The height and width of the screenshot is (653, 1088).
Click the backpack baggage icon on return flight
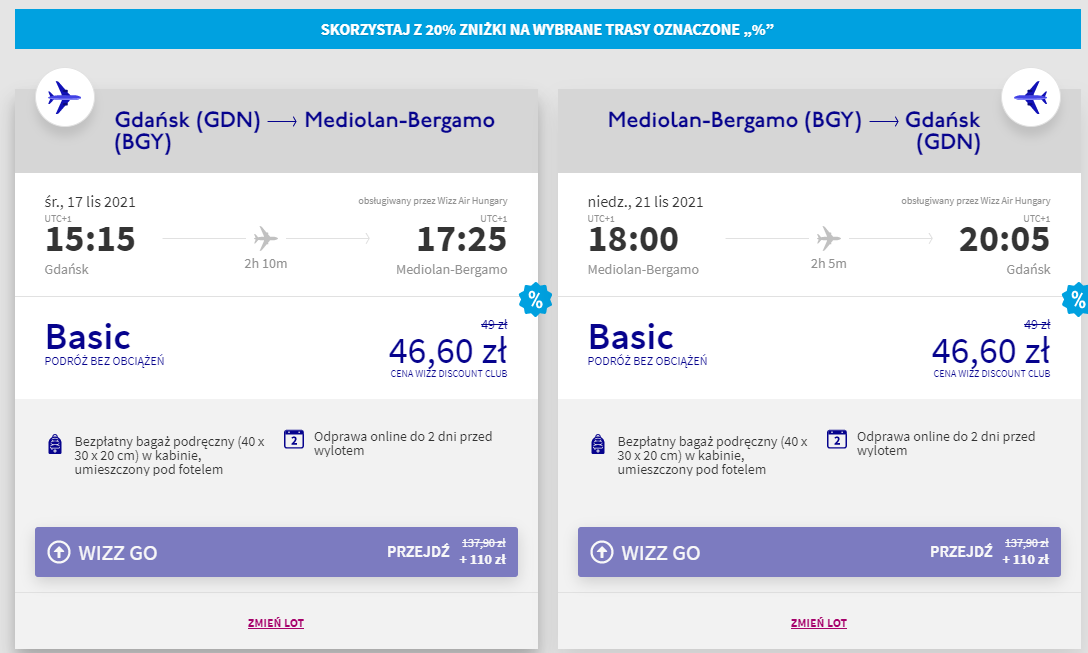599,445
